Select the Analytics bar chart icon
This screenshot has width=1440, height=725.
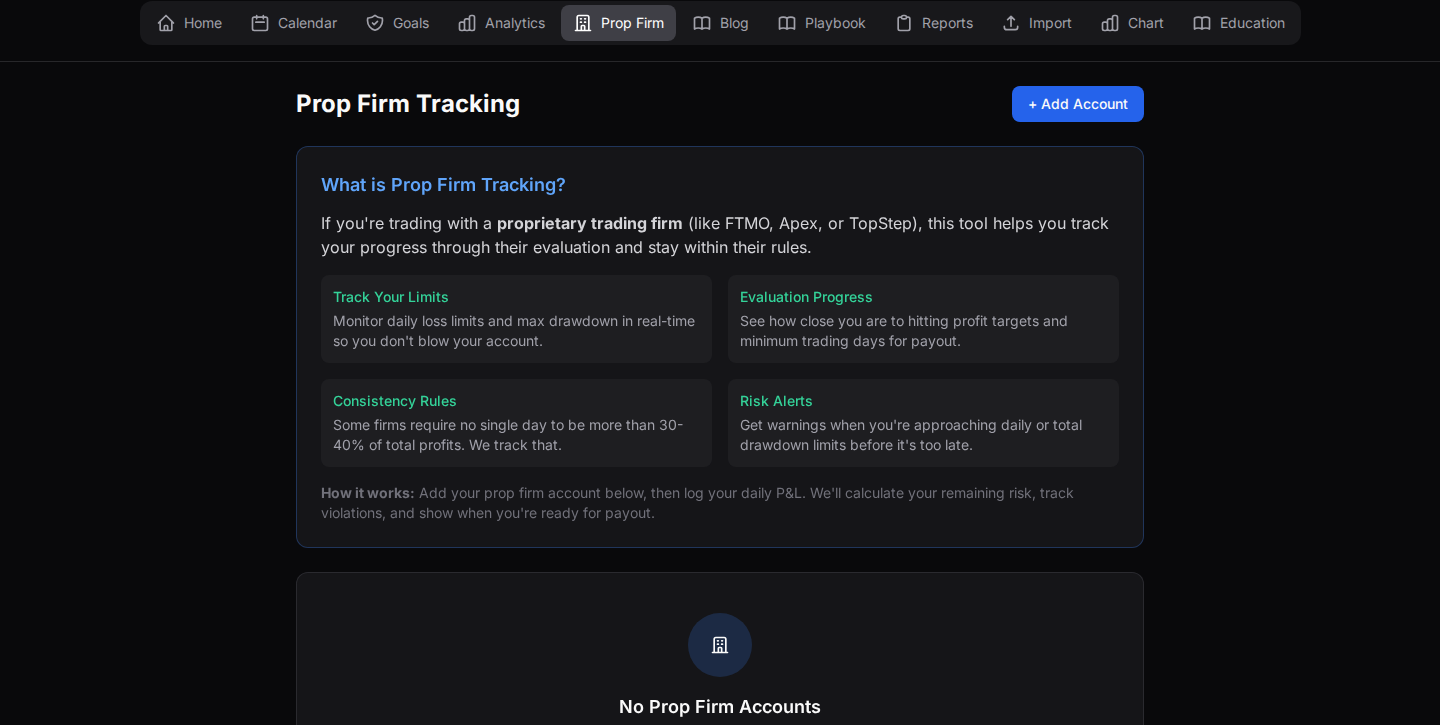(x=467, y=22)
